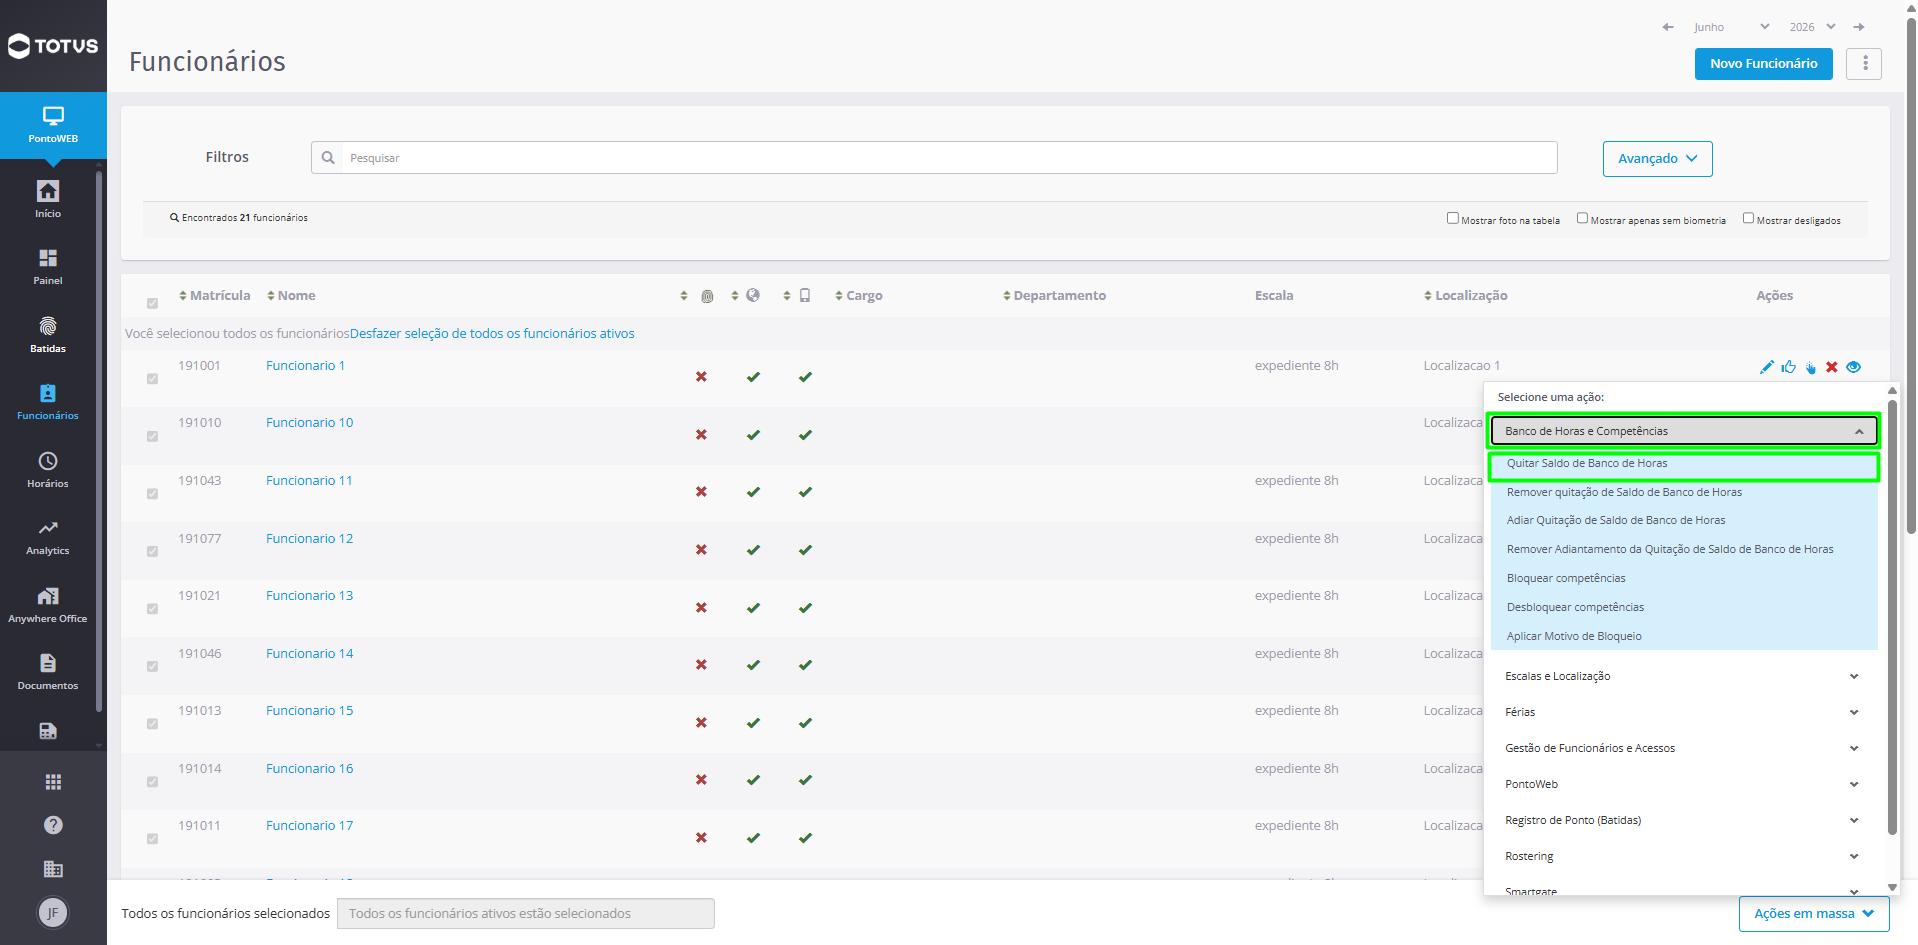Open Painel in the sidebar
This screenshot has height=945, width=1918.
48,267
